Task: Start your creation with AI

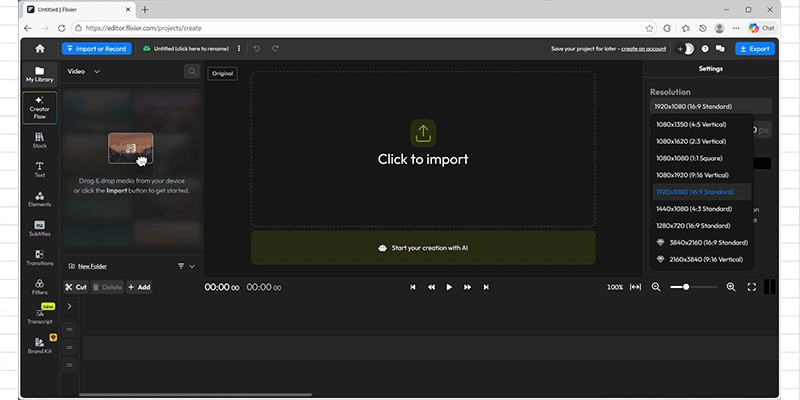Action: [423, 247]
